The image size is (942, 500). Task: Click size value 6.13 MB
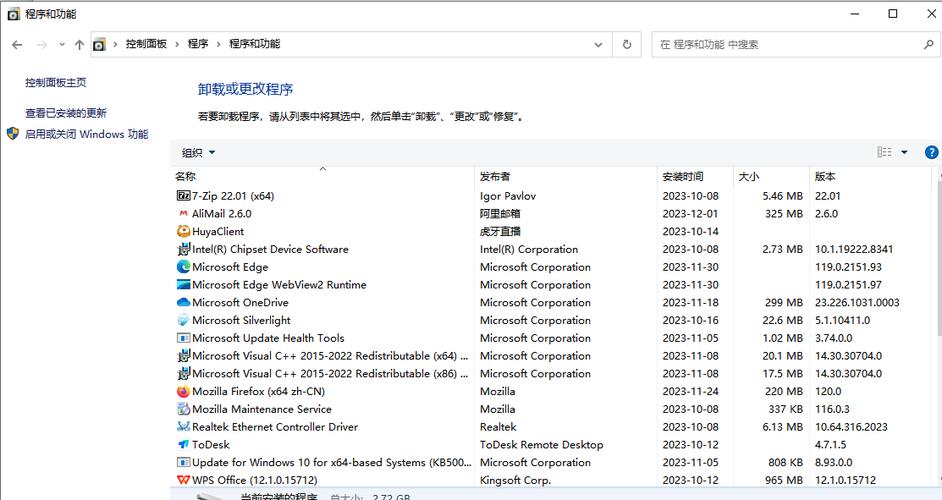click(x=783, y=427)
